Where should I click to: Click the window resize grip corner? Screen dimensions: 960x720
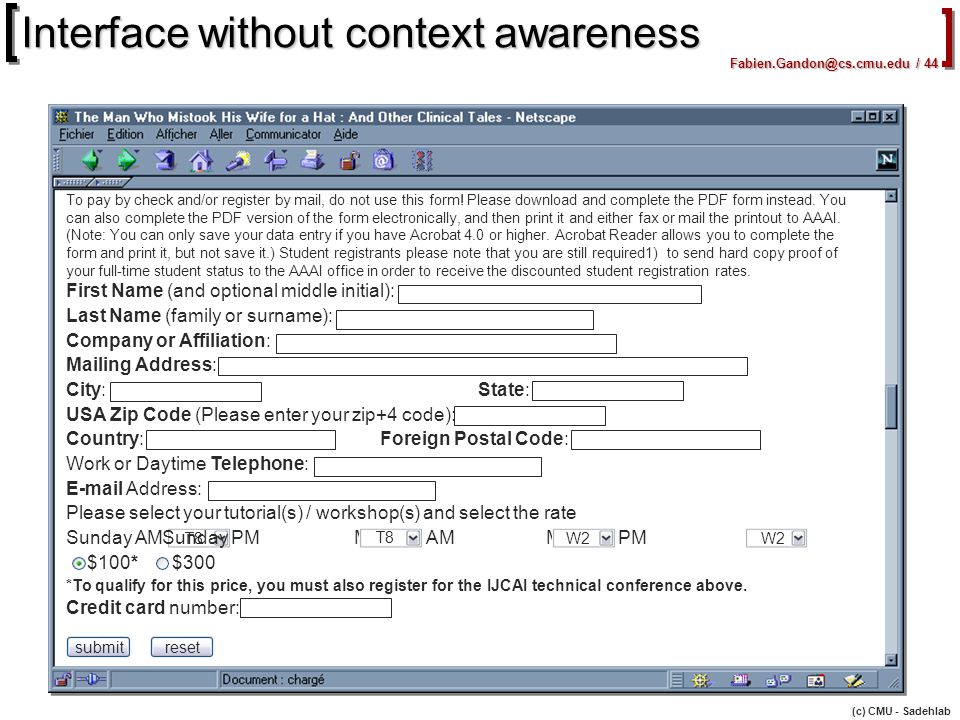point(894,681)
